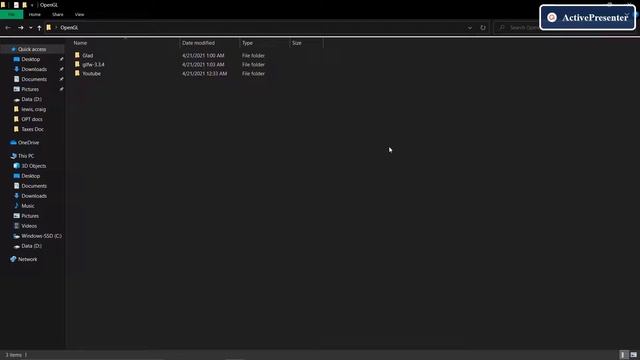Open pinned Desktop under Quick access

click(31, 59)
